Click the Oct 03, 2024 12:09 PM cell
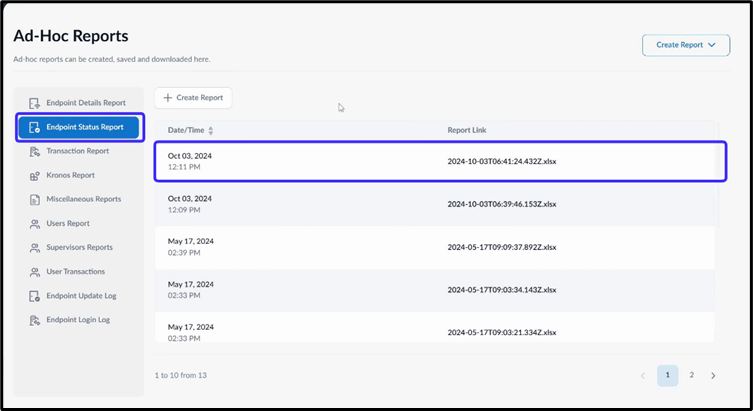The image size is (753, 411). pos(190,205)
